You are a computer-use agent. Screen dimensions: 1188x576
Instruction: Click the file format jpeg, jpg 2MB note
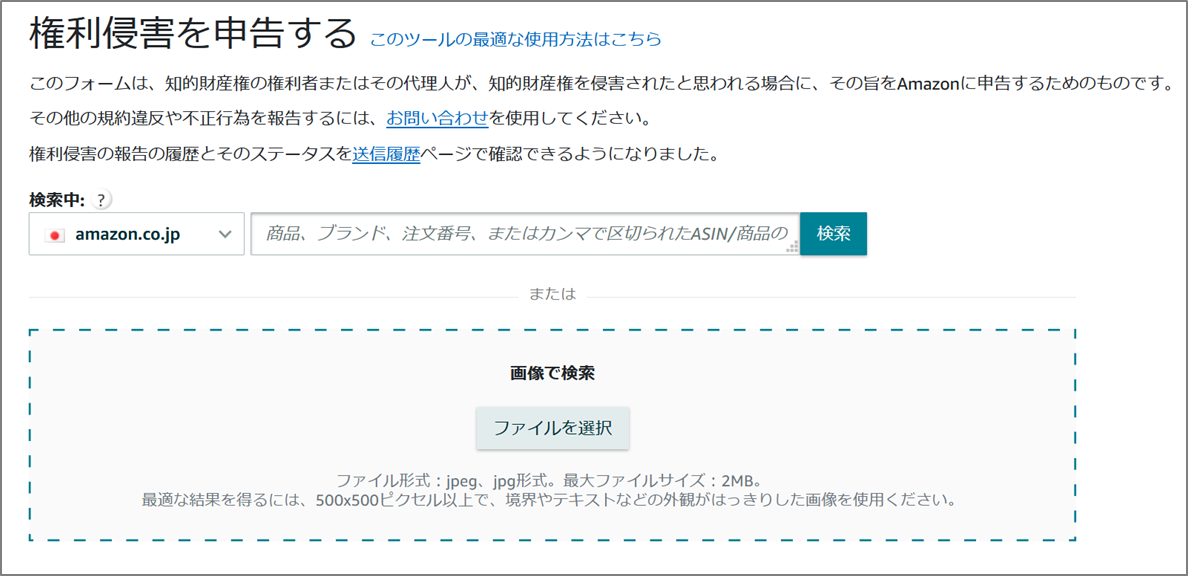(x=553, y=481)
